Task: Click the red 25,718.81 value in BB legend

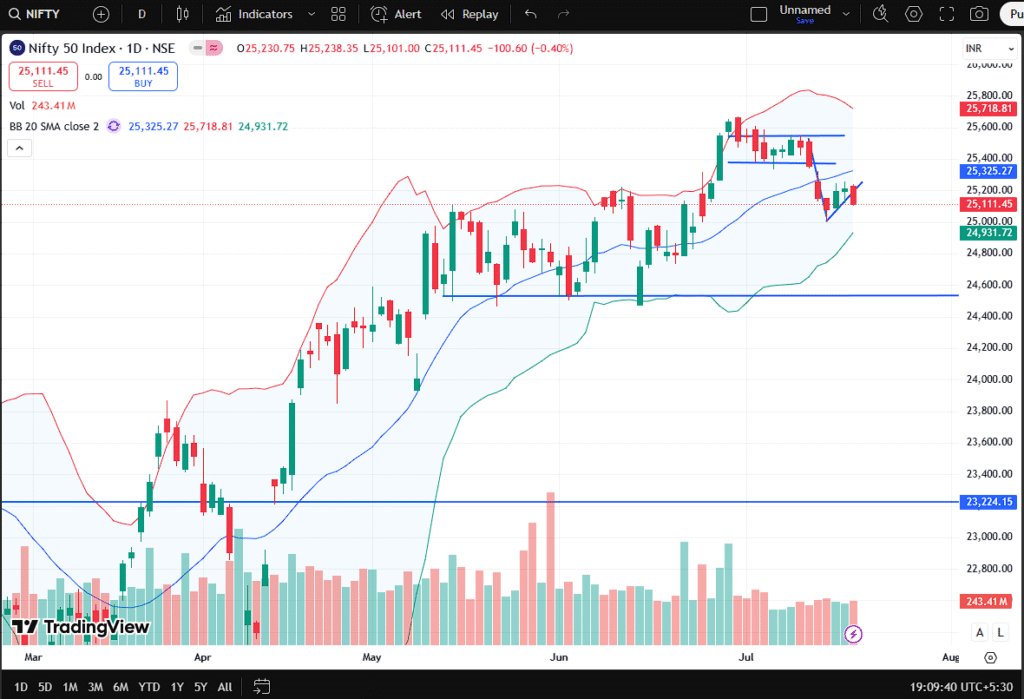Action: tap(208, 126)
